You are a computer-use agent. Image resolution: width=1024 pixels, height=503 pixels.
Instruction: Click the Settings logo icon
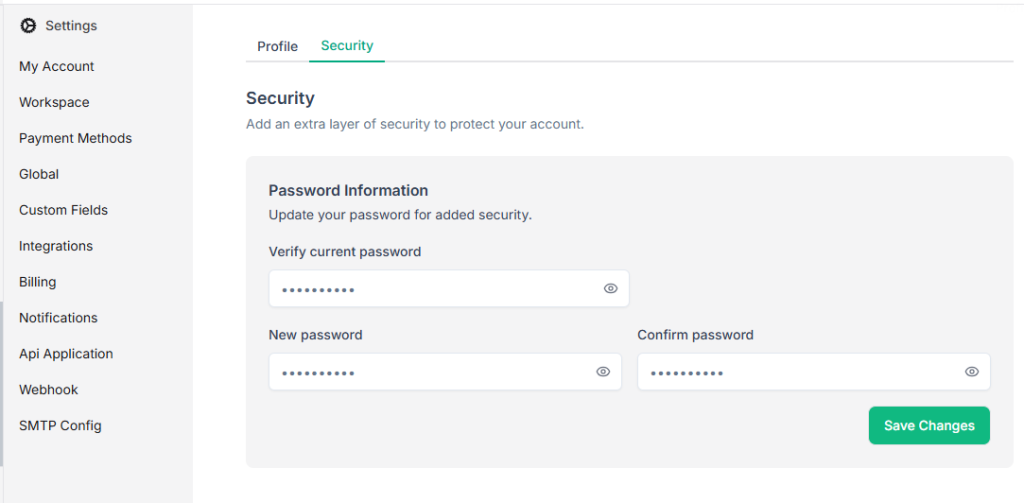pos(28,26)
